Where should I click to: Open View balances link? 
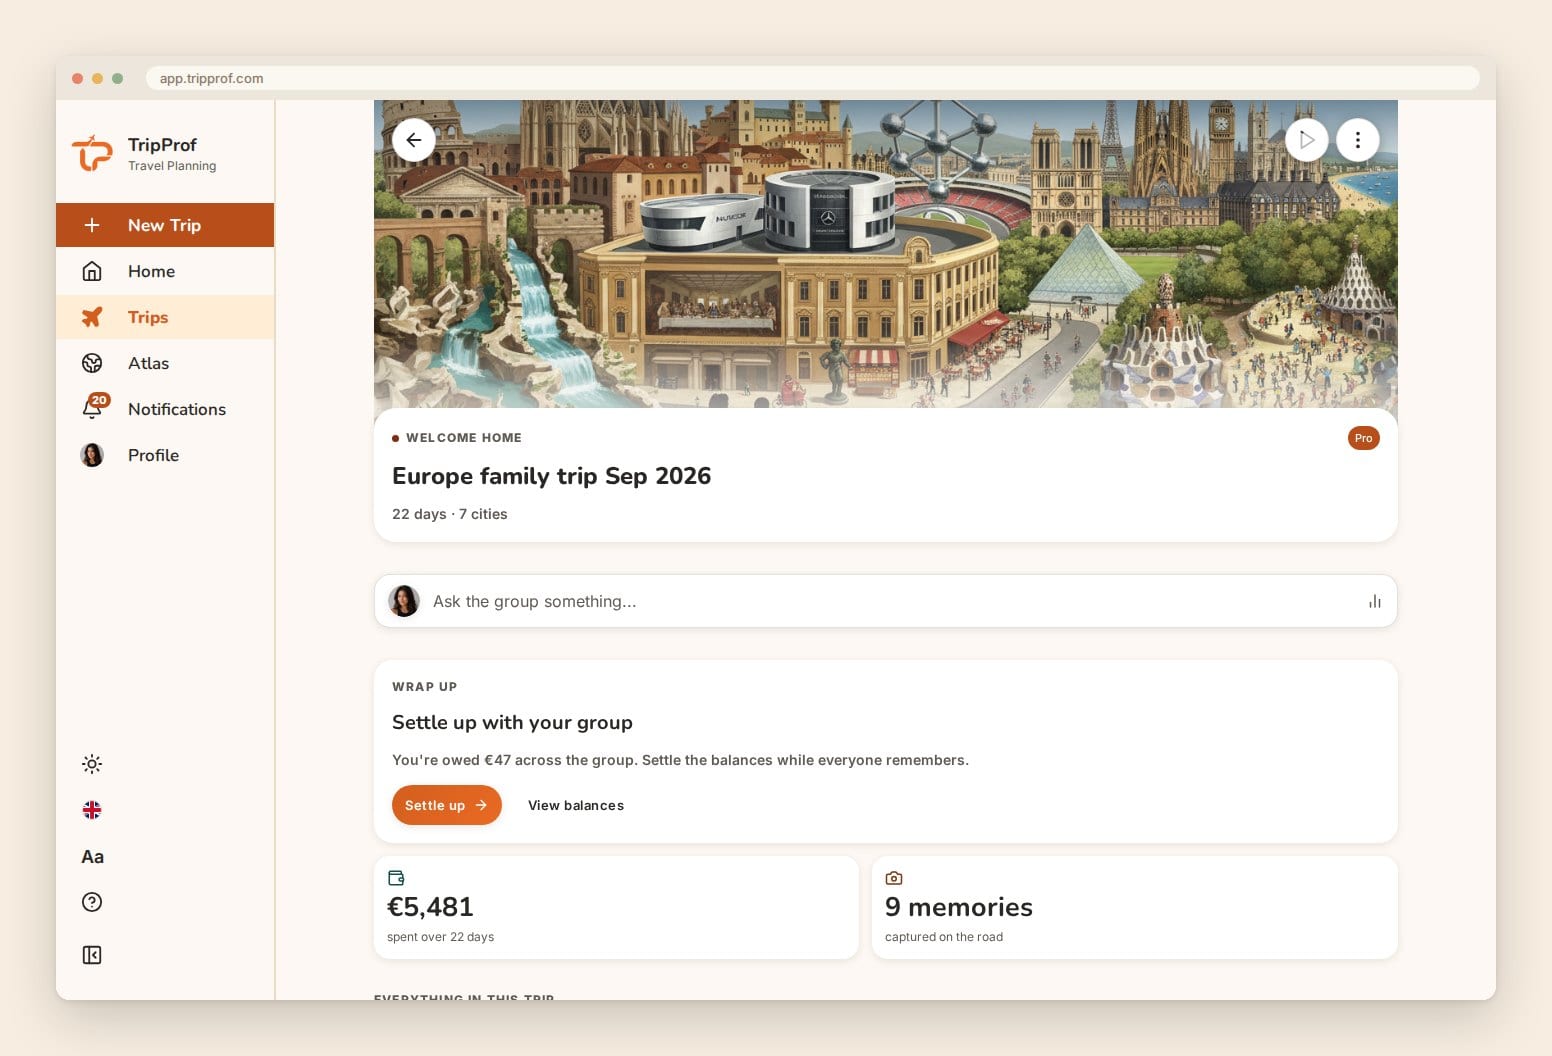coord(576,805)
